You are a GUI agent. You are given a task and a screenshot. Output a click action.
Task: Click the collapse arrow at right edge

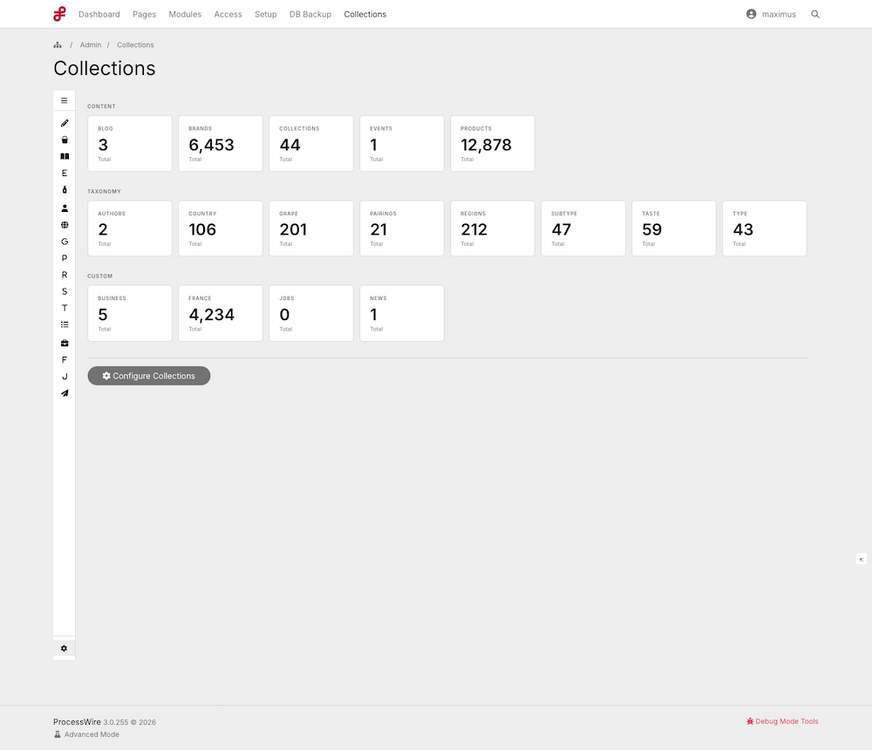(x=861, y=559)
